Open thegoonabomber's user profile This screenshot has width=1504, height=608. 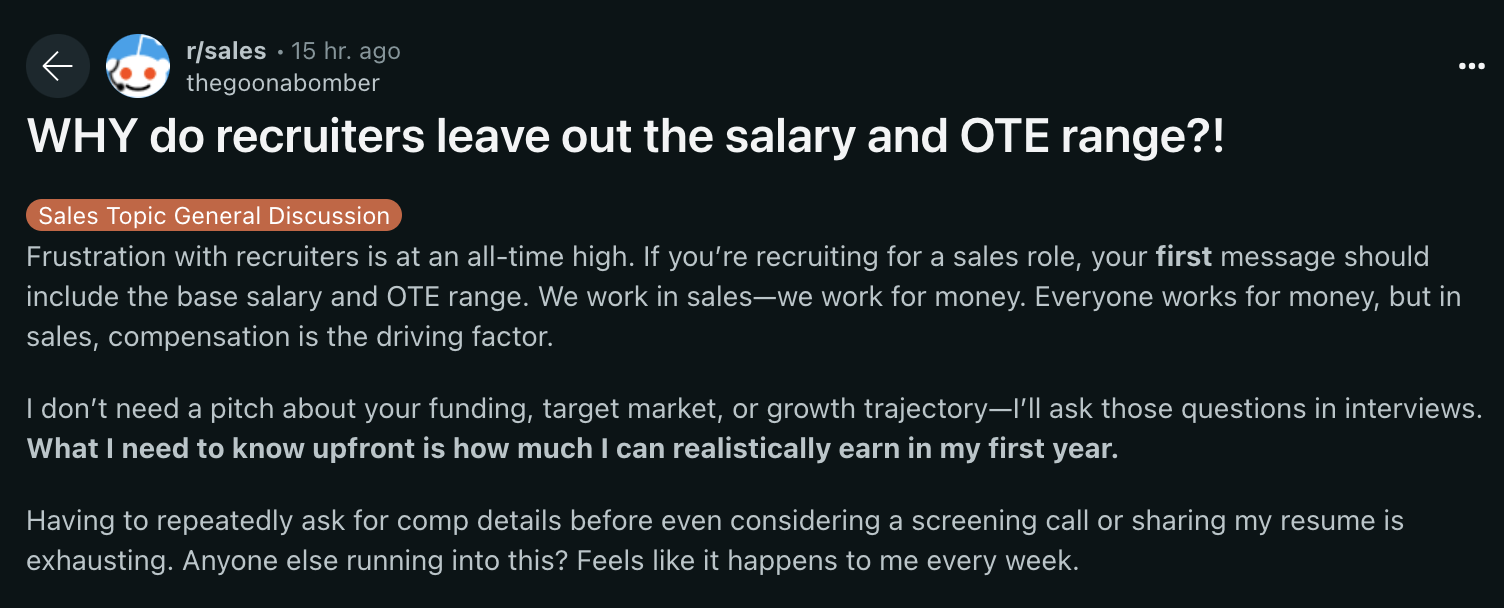click(283, 83)
